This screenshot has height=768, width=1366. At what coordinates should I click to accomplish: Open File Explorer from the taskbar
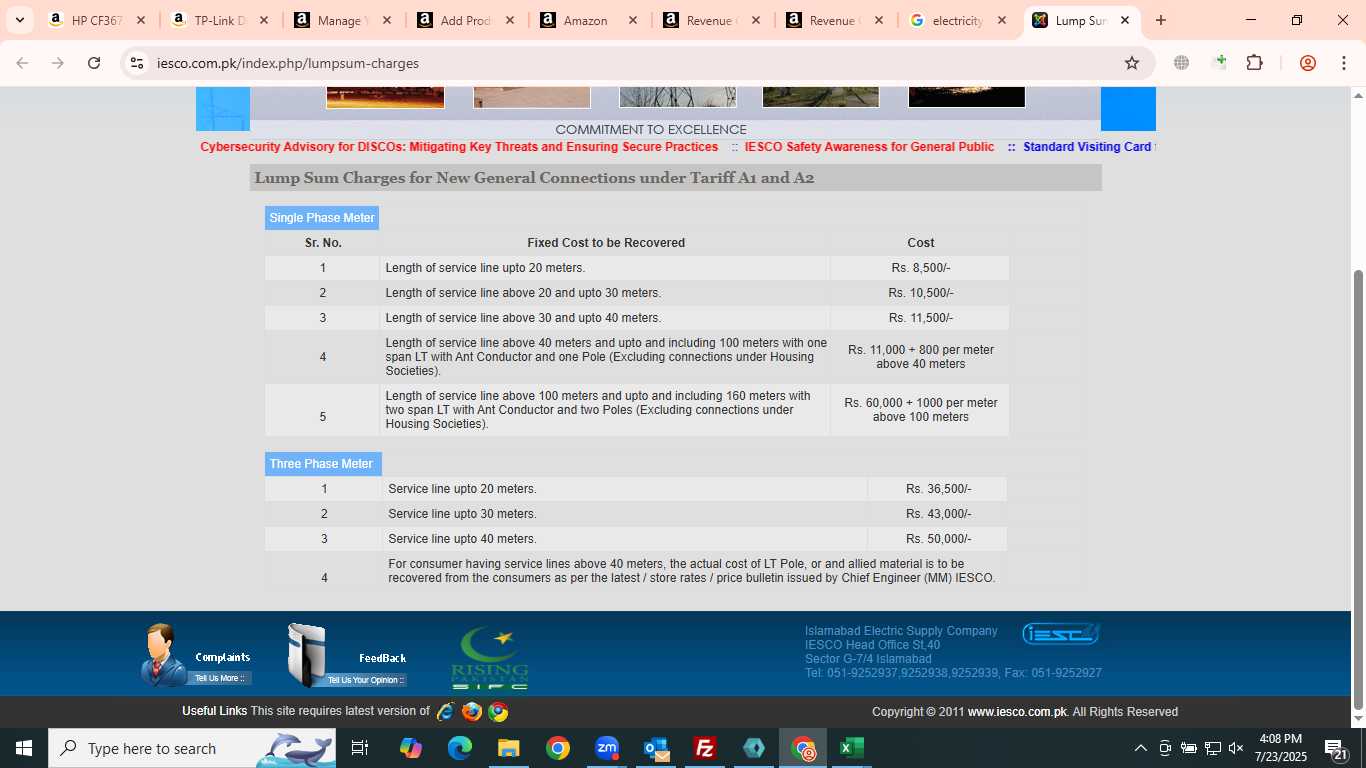click(x=509, y=748)
